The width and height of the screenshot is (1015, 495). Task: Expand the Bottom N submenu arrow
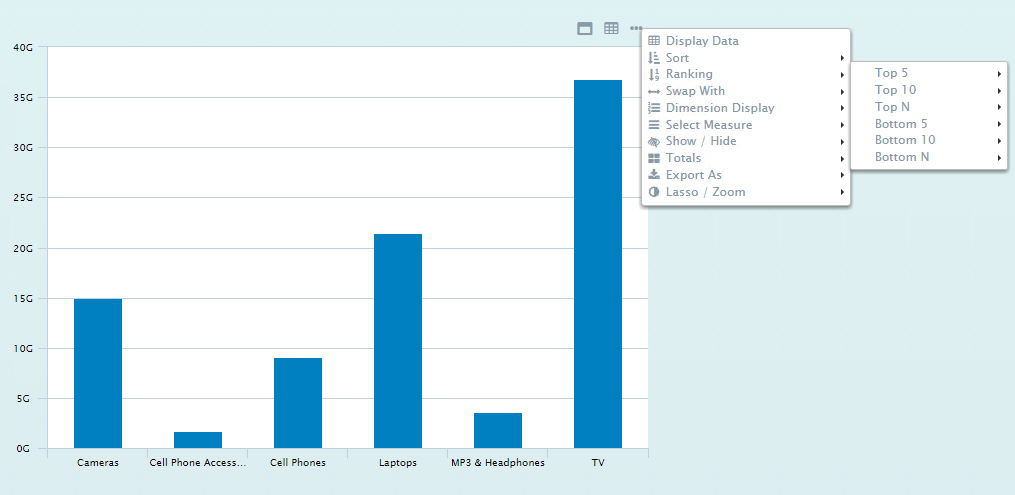pos(999,158)
